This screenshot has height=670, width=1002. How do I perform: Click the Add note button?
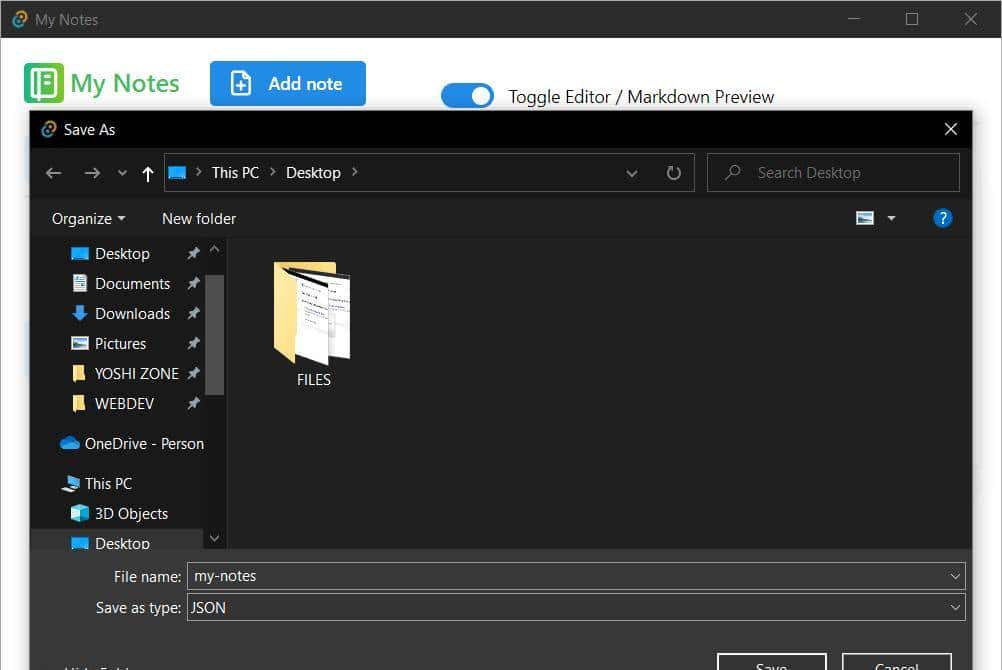(x=288, y=84)
